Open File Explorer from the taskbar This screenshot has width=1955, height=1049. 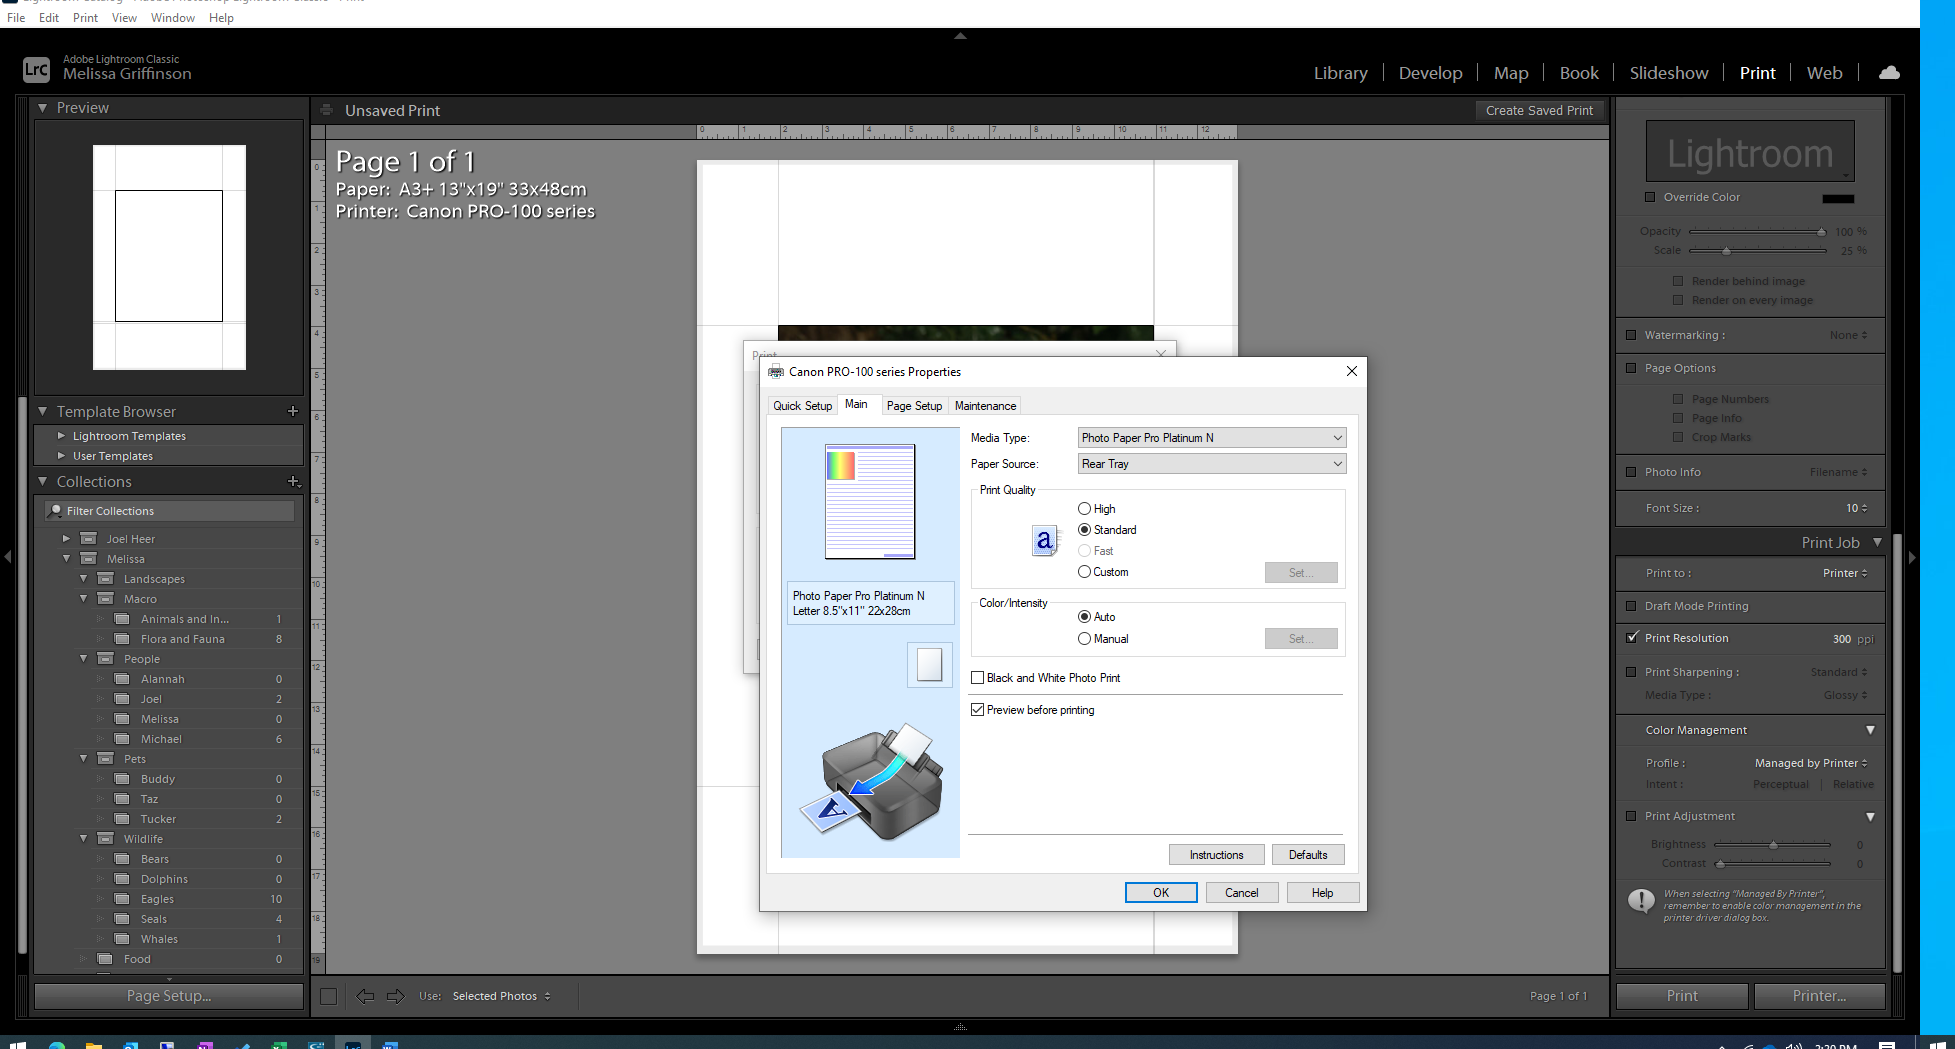pyautogui.click(x=93, y=1045)
